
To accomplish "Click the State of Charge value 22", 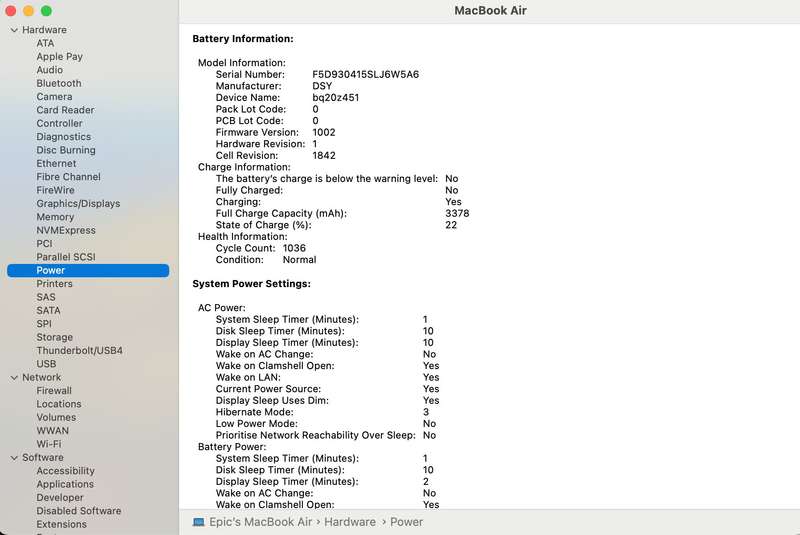I will click(451, 225).
